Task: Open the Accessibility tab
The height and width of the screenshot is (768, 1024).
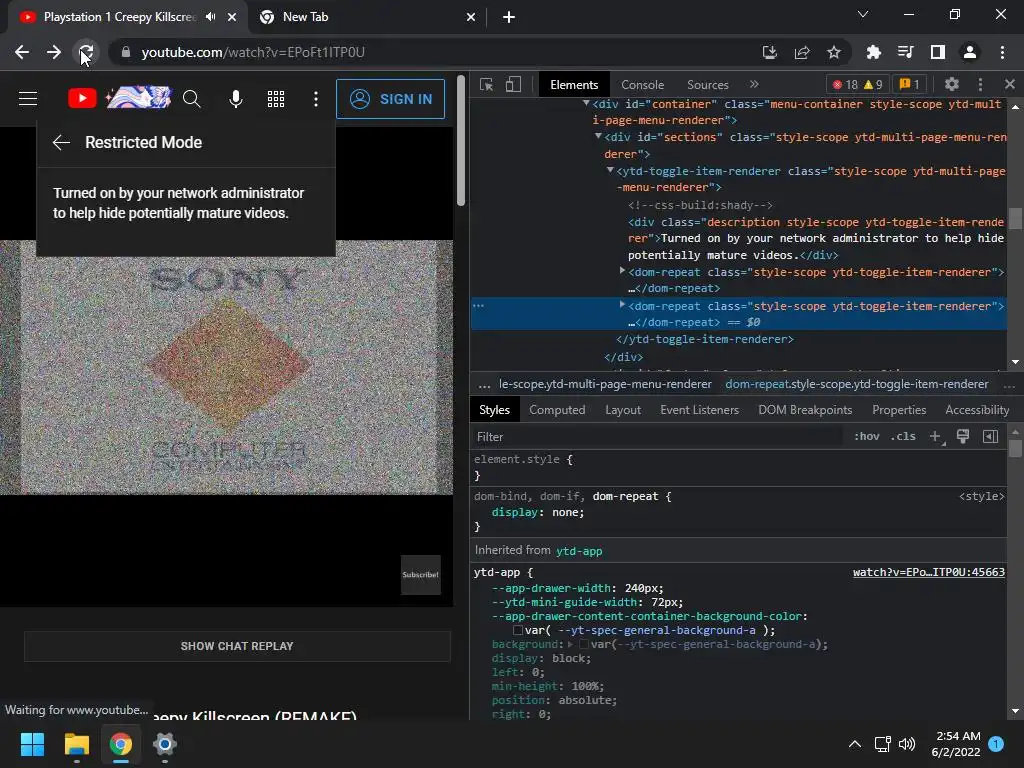Action: tap(977, 410)
